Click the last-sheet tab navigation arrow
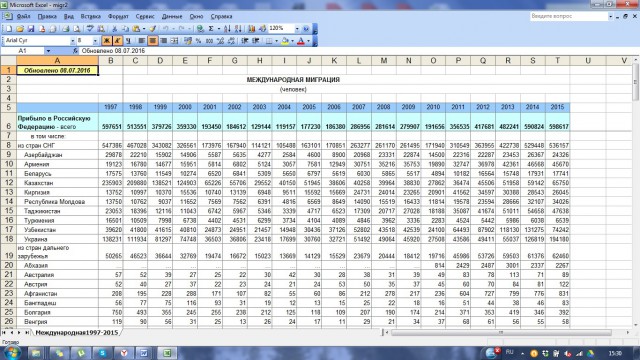The height and width of the screenshot is (360, 640). click(27, 333)
